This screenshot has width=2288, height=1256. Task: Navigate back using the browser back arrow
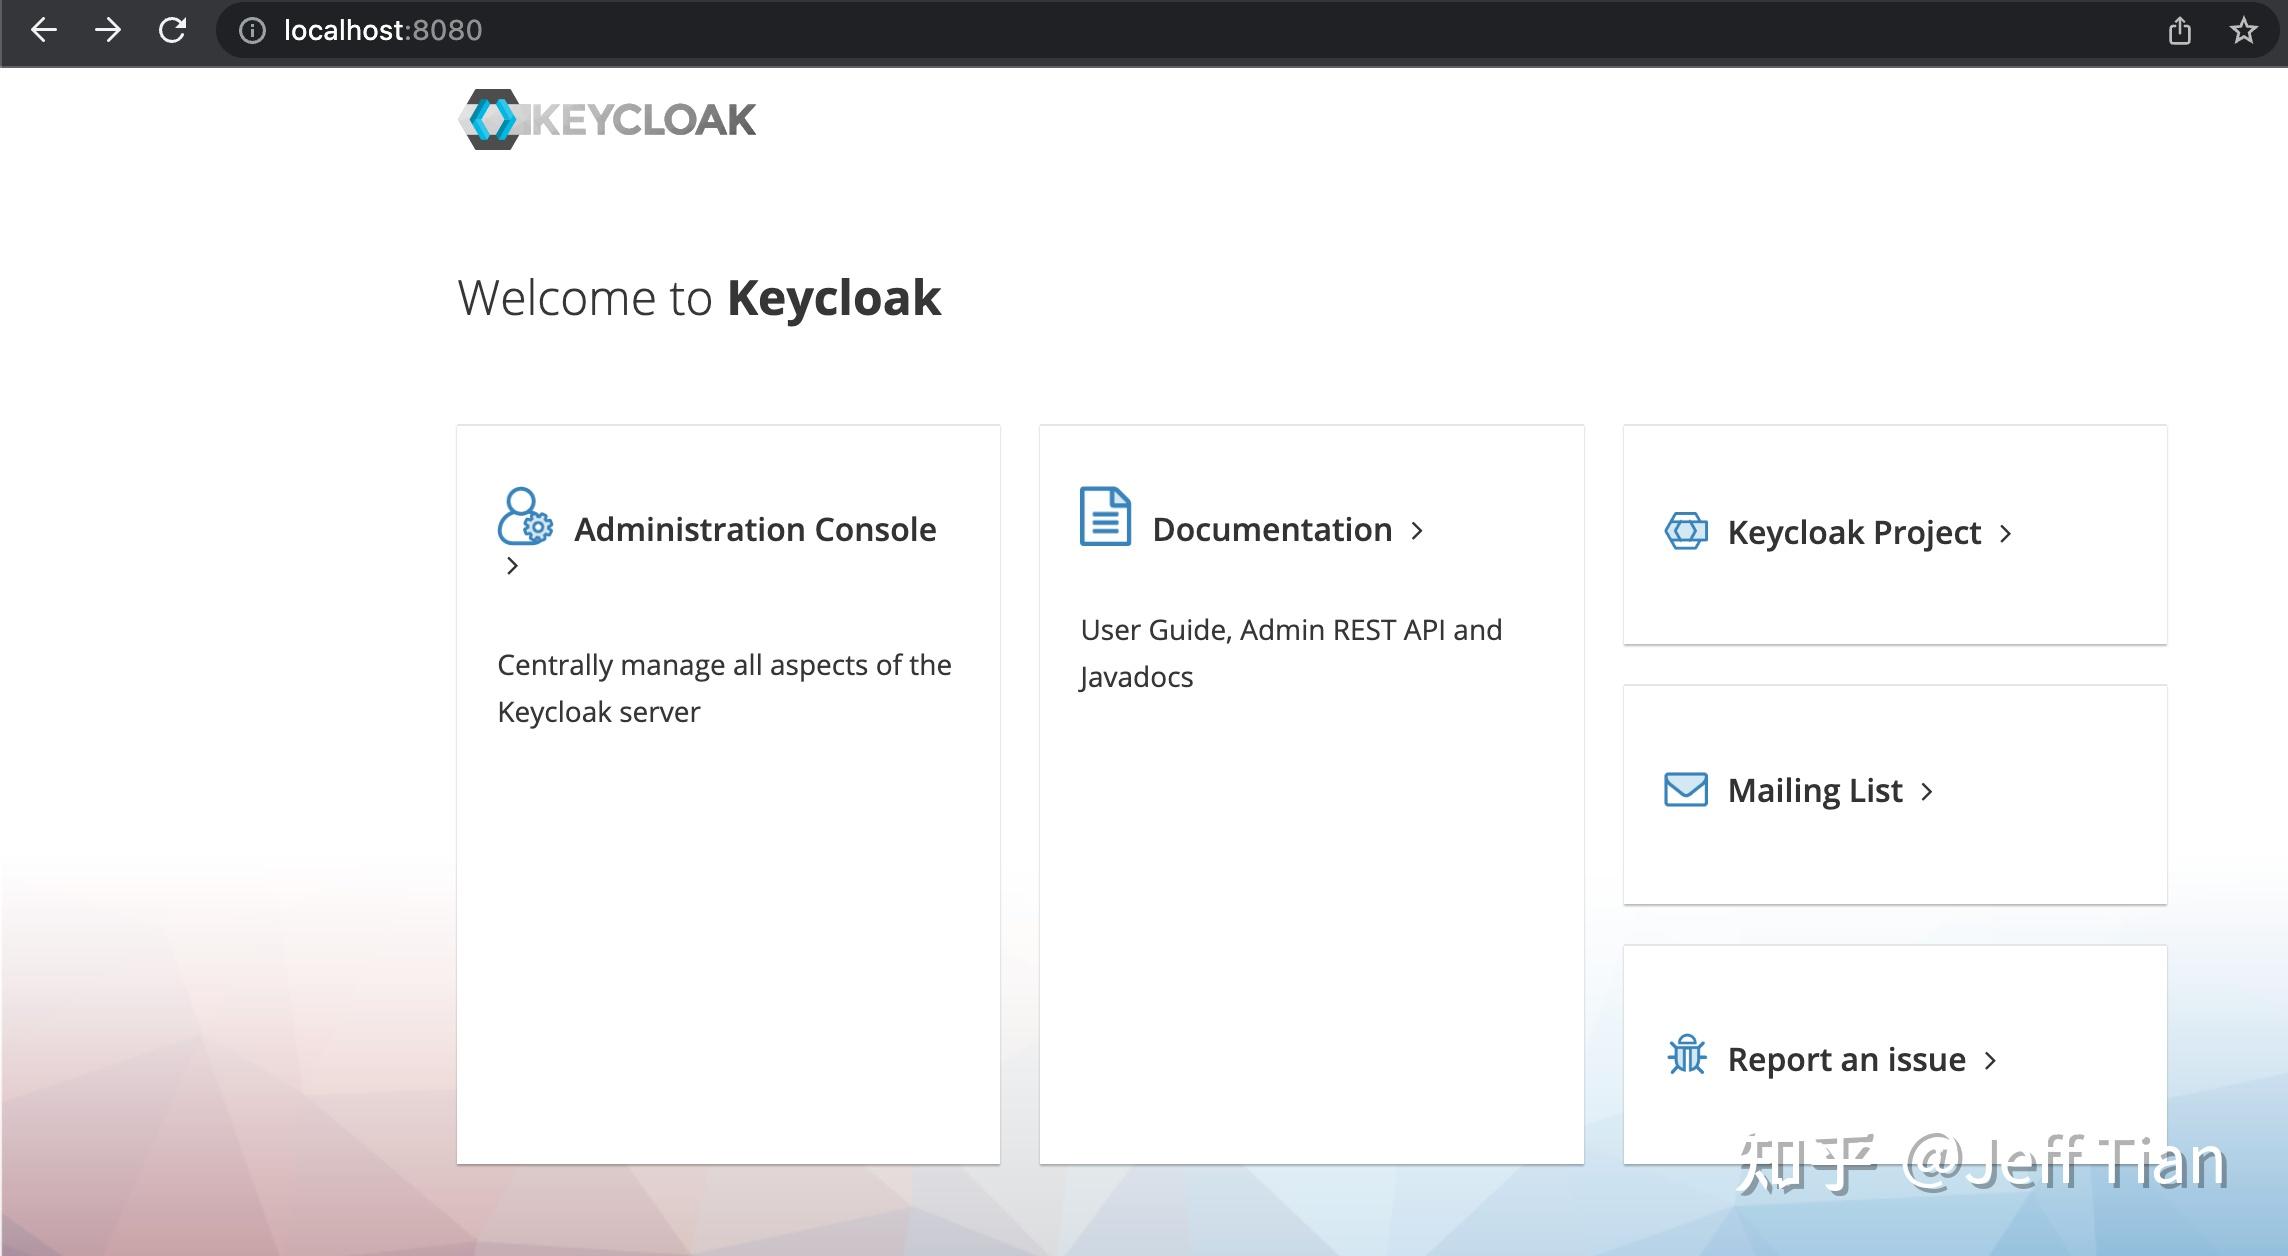(x=44, y=31)
